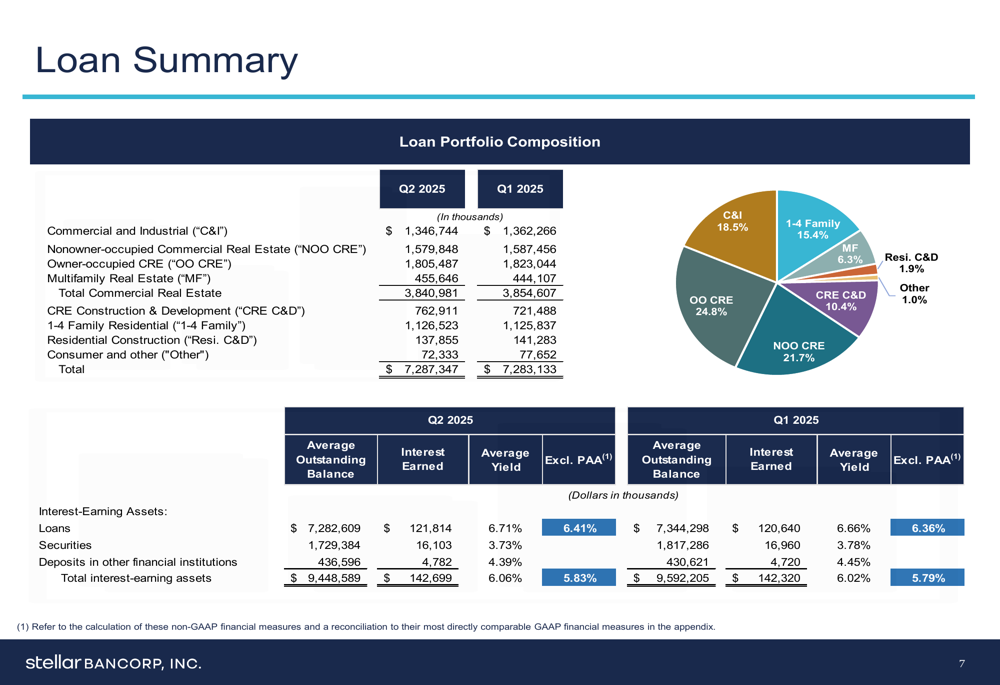Click the highlighted 5.83% Excl. PAA cell

[x=579, y=578]
